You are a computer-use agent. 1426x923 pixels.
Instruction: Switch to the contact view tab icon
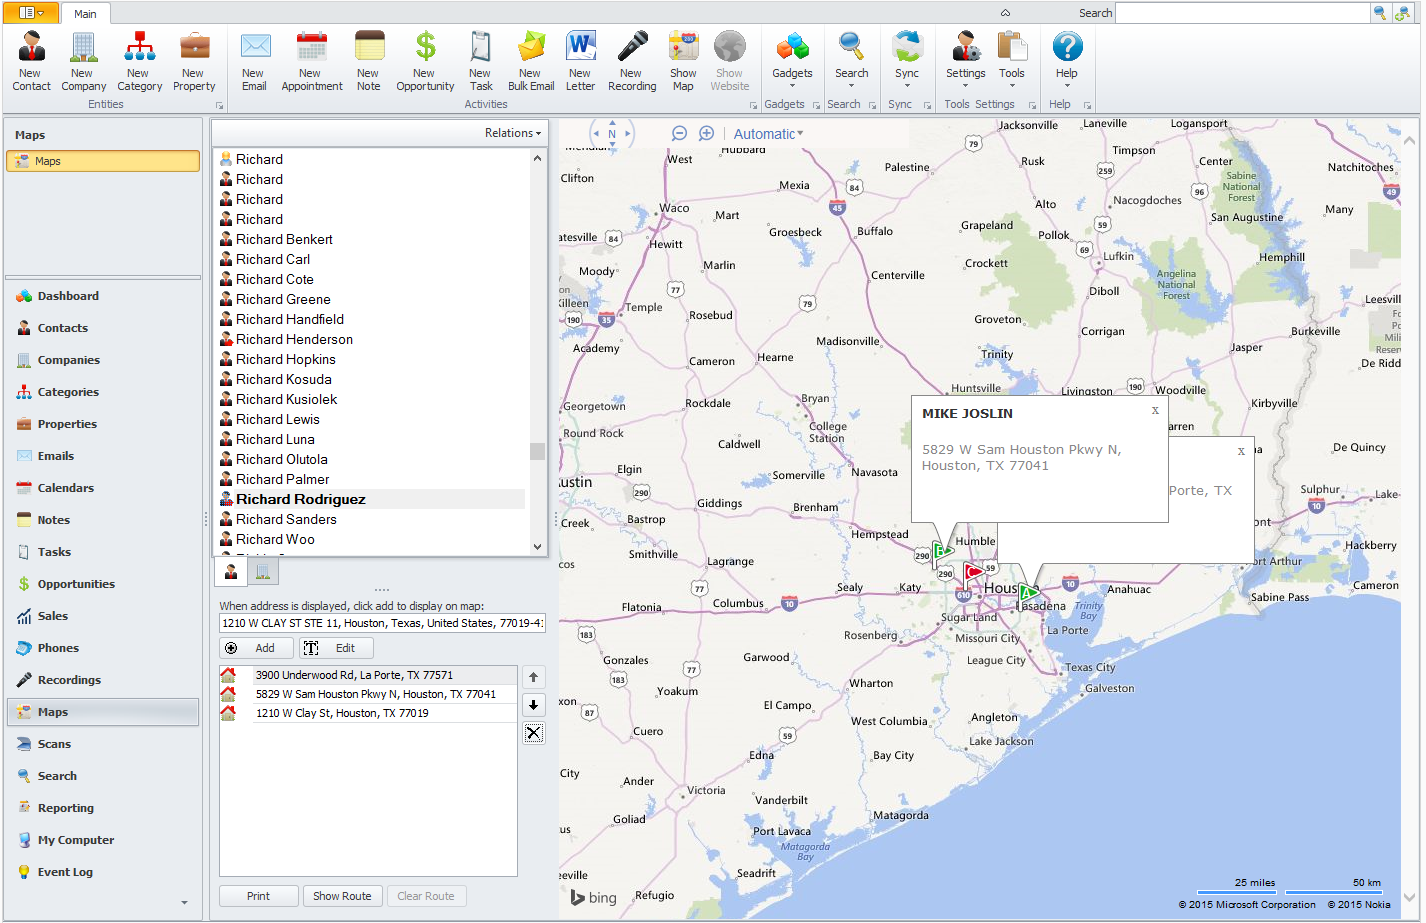(231, 571)
